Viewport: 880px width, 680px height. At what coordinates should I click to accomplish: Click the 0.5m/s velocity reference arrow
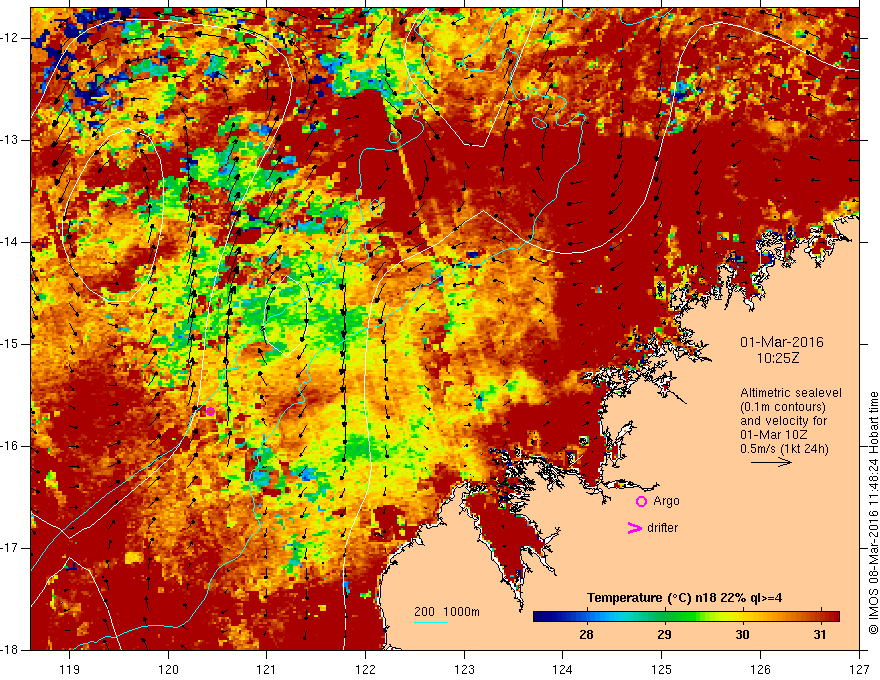click(771, 462)
